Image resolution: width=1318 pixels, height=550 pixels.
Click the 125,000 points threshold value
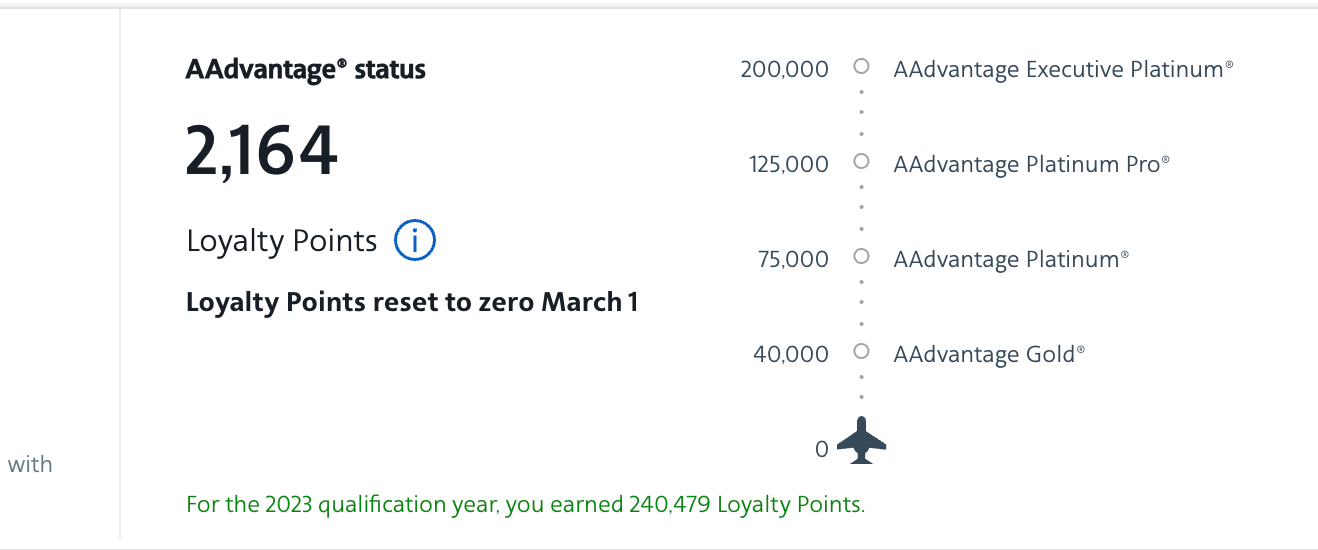[789, 165]
